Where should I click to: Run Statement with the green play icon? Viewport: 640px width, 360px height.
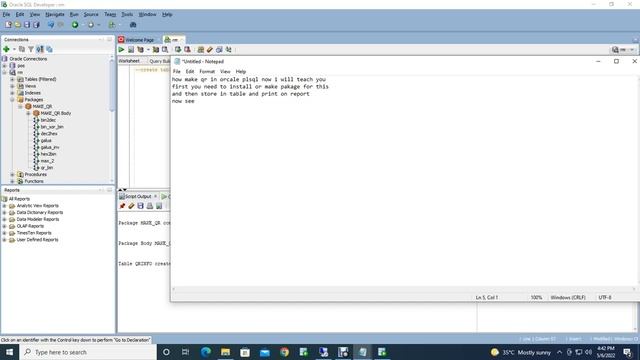pos(121,50)
